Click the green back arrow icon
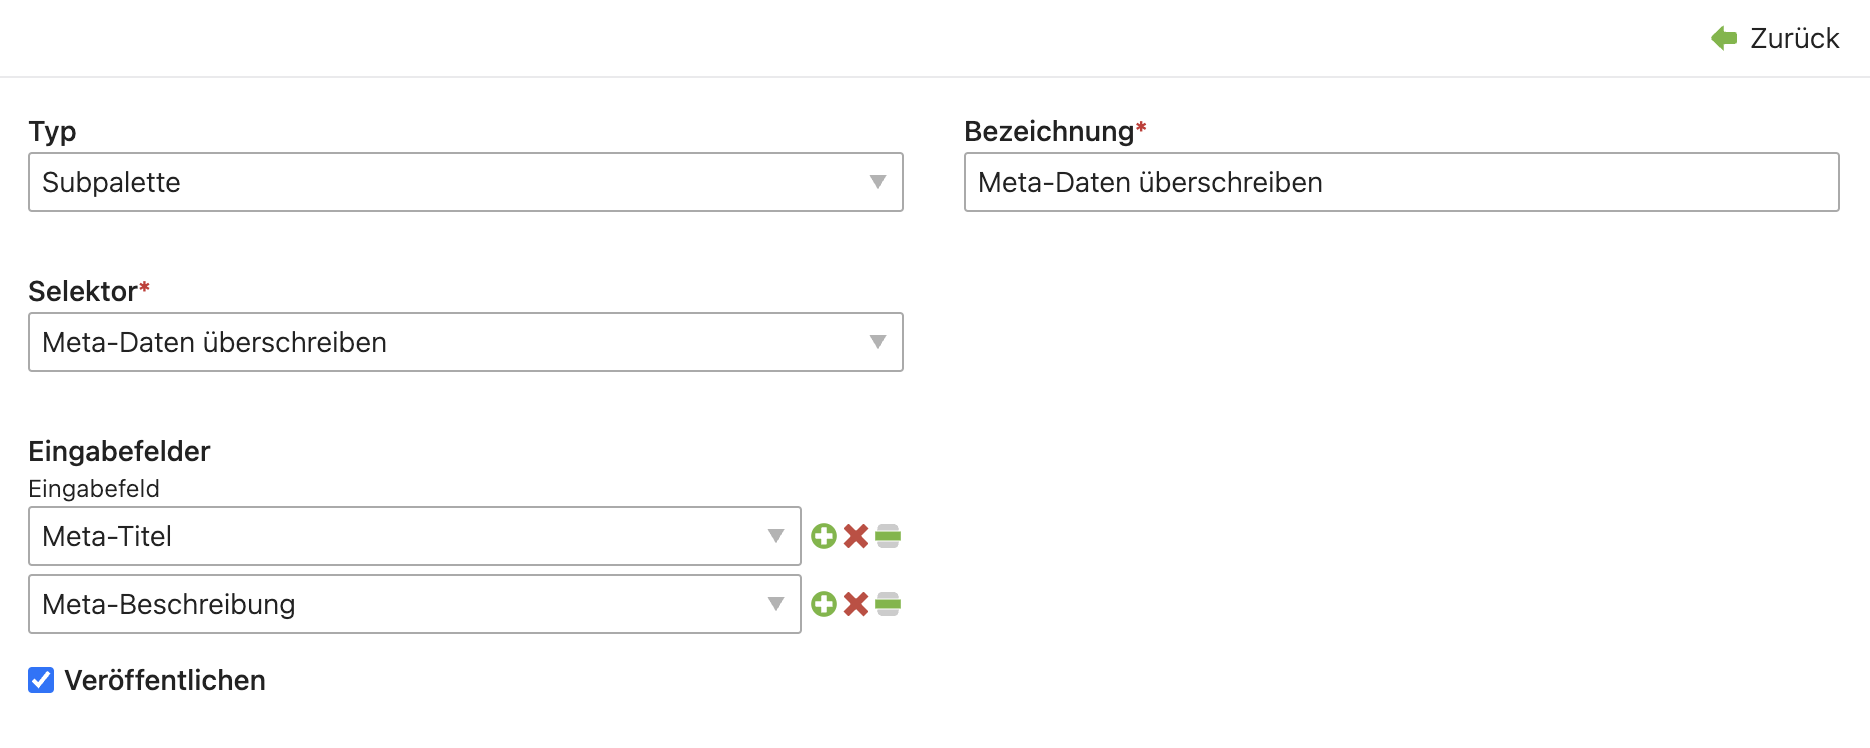 (1724, 38)
